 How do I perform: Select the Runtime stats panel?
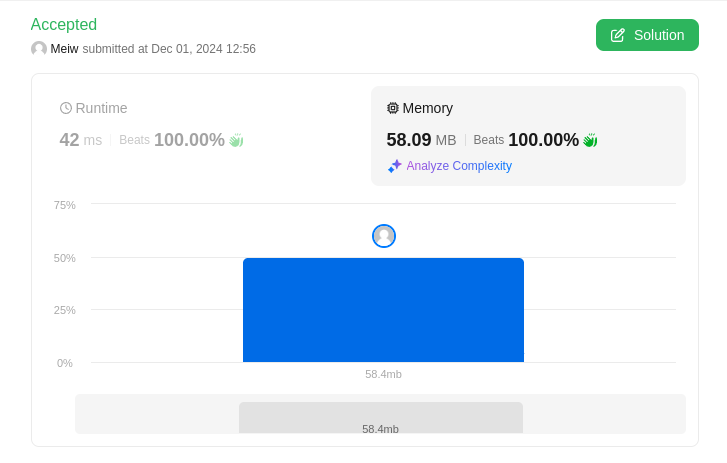(x=201, y=136)
